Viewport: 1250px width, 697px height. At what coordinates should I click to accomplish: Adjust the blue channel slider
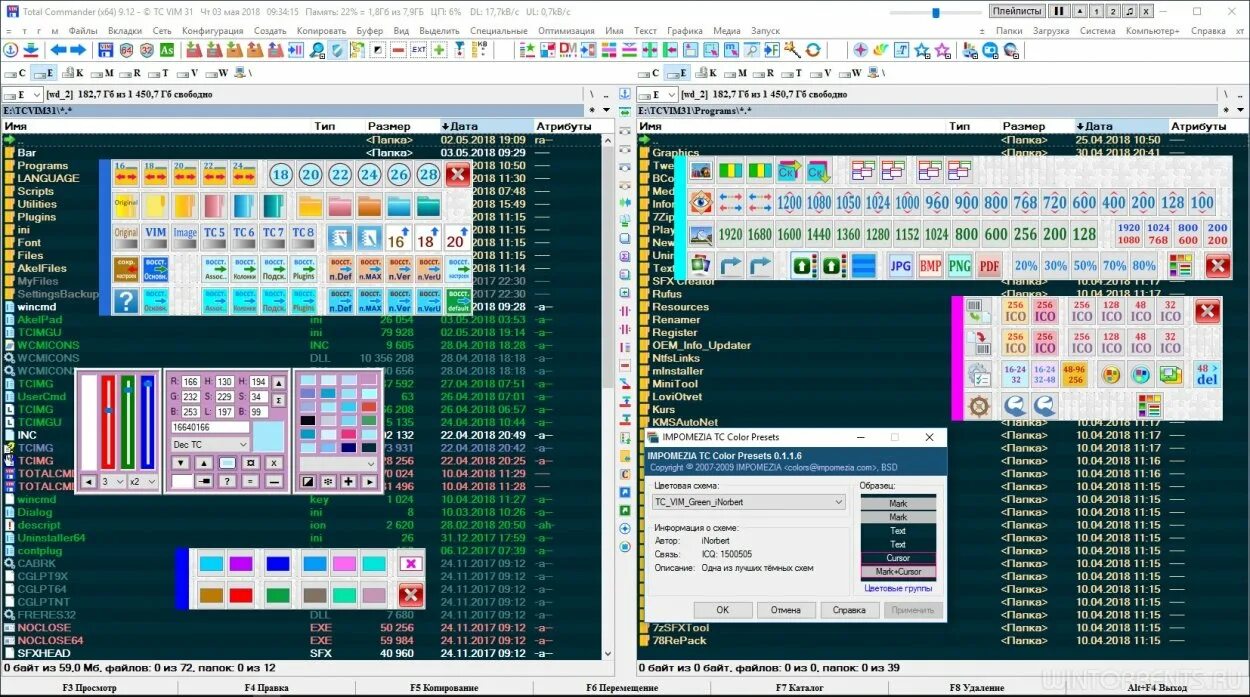(x=148, y=422)
